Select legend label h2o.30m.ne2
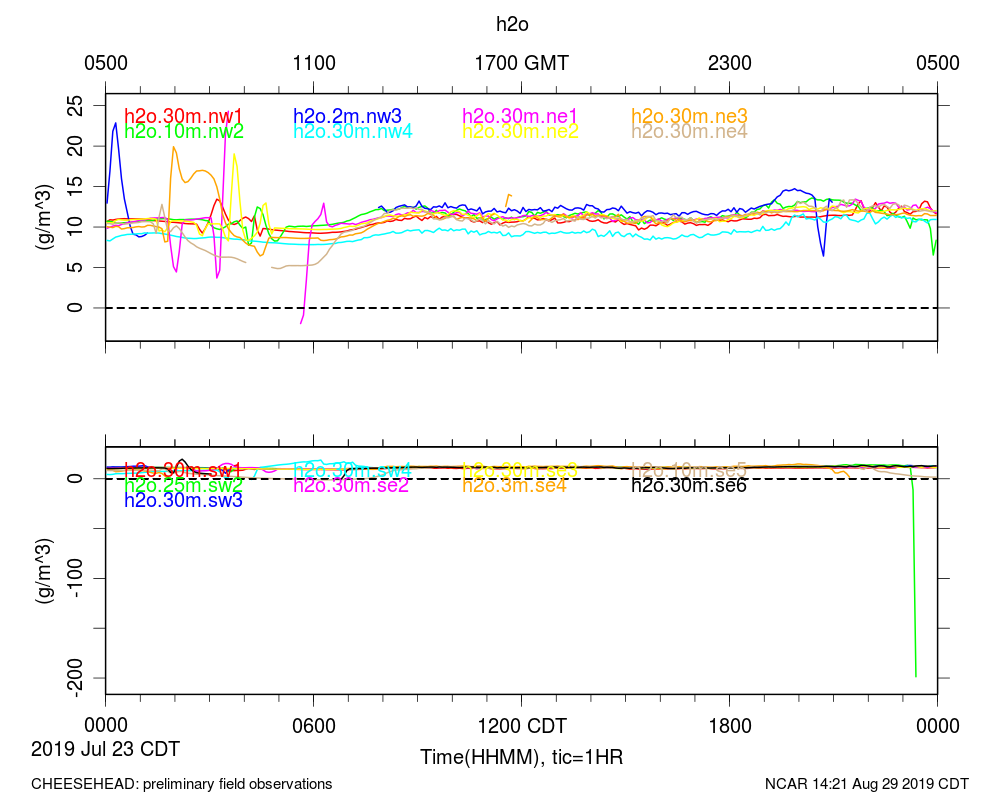This screenshot has width=1000, height=800. tap(520, 131)
